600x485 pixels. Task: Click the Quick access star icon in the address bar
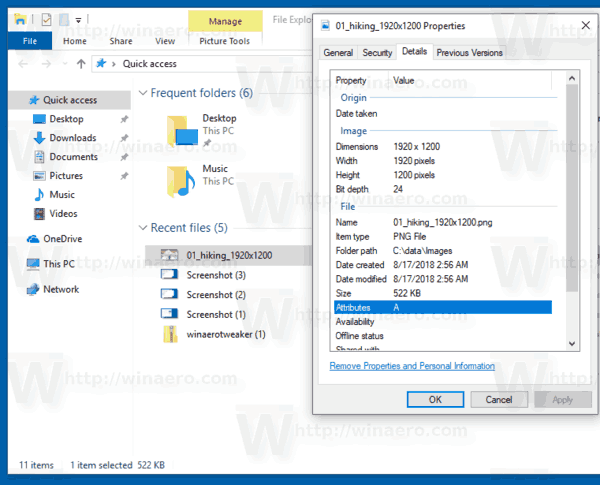pyautogui.click(x=101, y=63)
